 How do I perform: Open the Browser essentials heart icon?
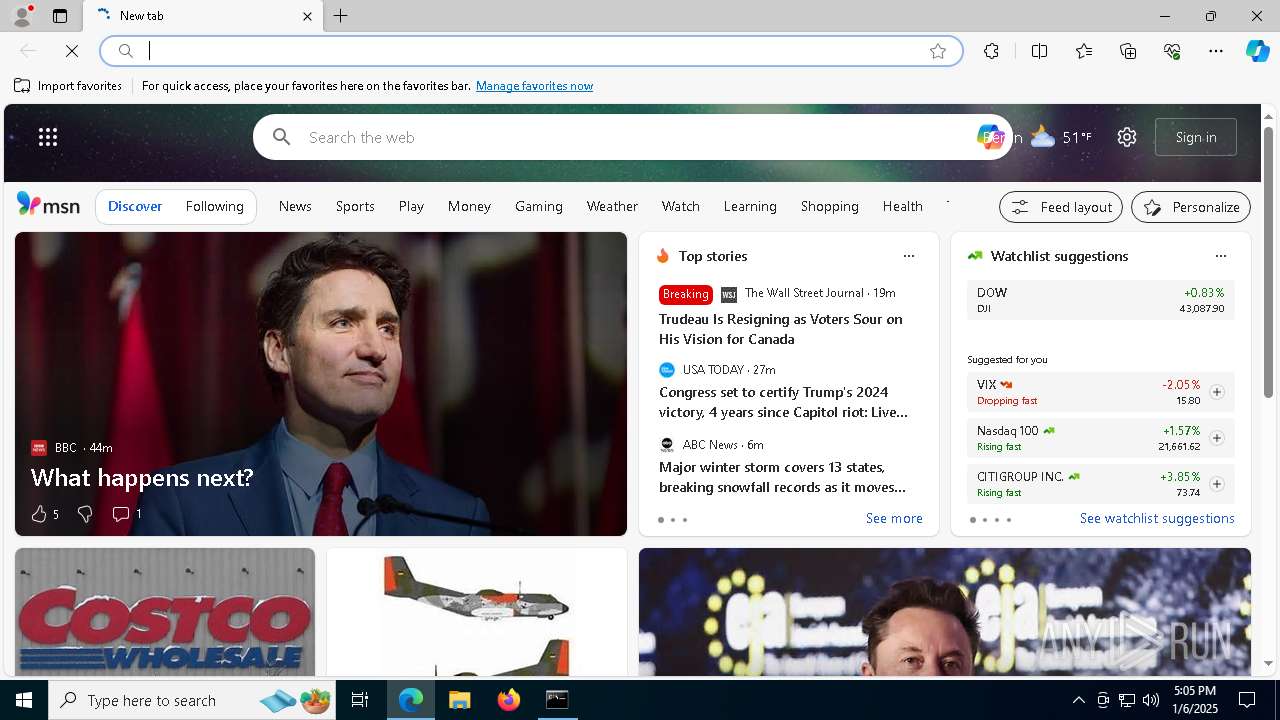pyautogui.click(x=1172, y=51)
